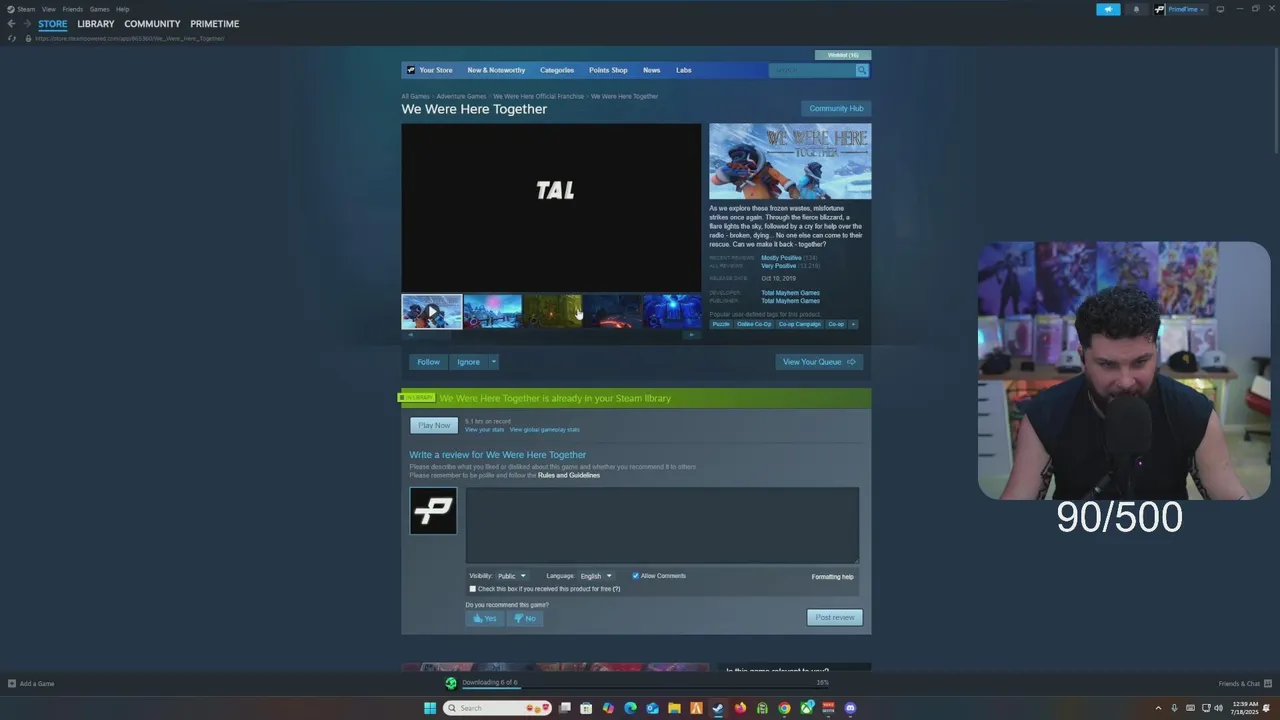Open the Formatting help link
This screenshot has width=1280, height=720.
coord(833,577)
